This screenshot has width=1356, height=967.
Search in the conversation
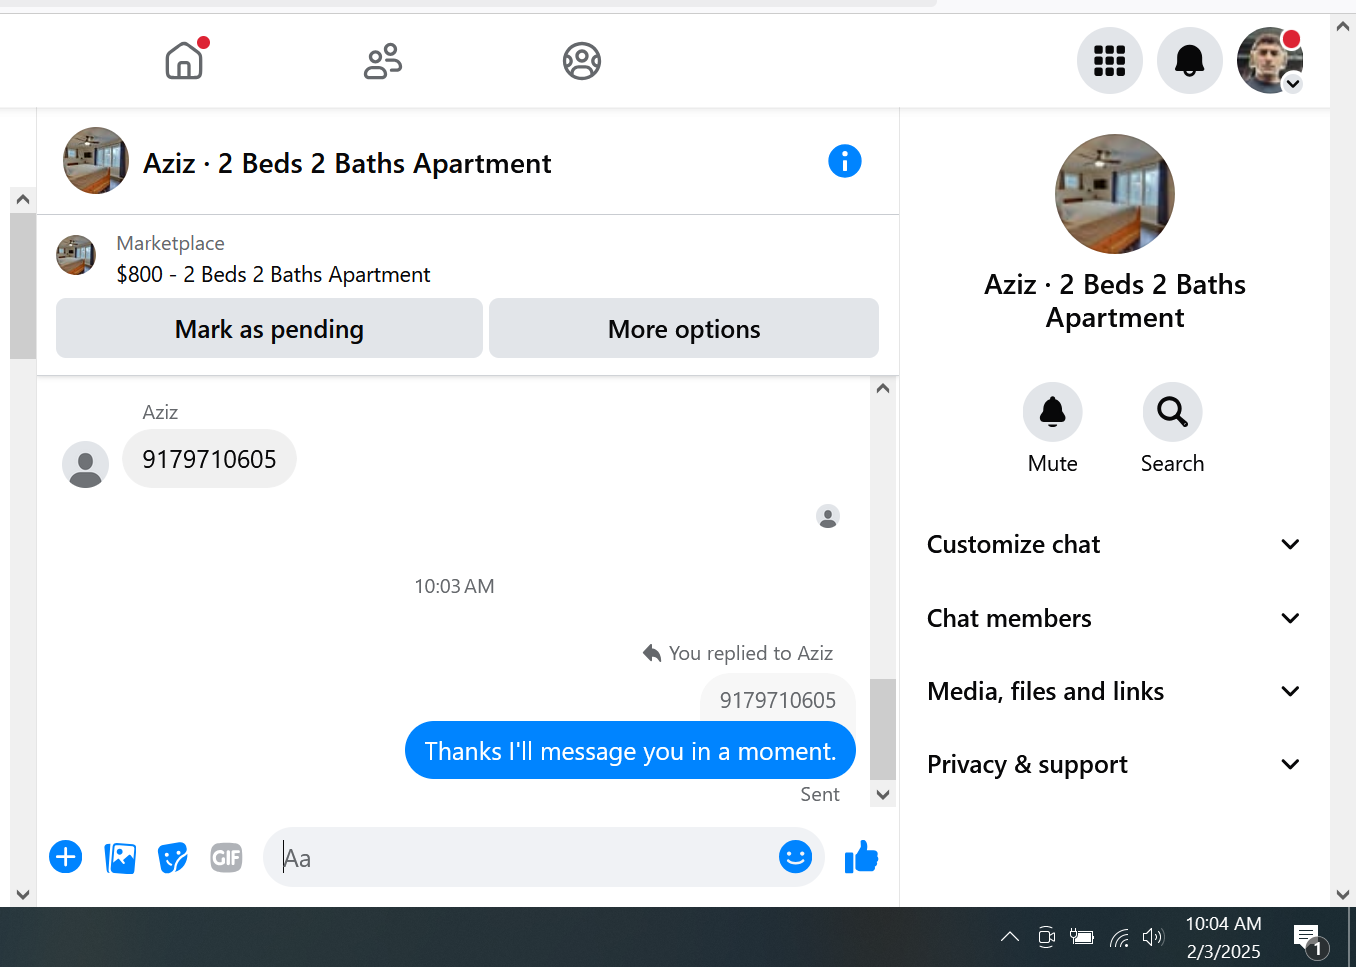(x=1173, y=429)
